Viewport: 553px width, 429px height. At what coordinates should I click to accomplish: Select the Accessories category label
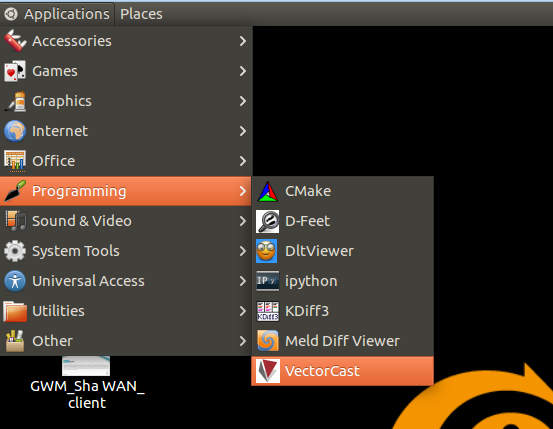tap(72, 41)
